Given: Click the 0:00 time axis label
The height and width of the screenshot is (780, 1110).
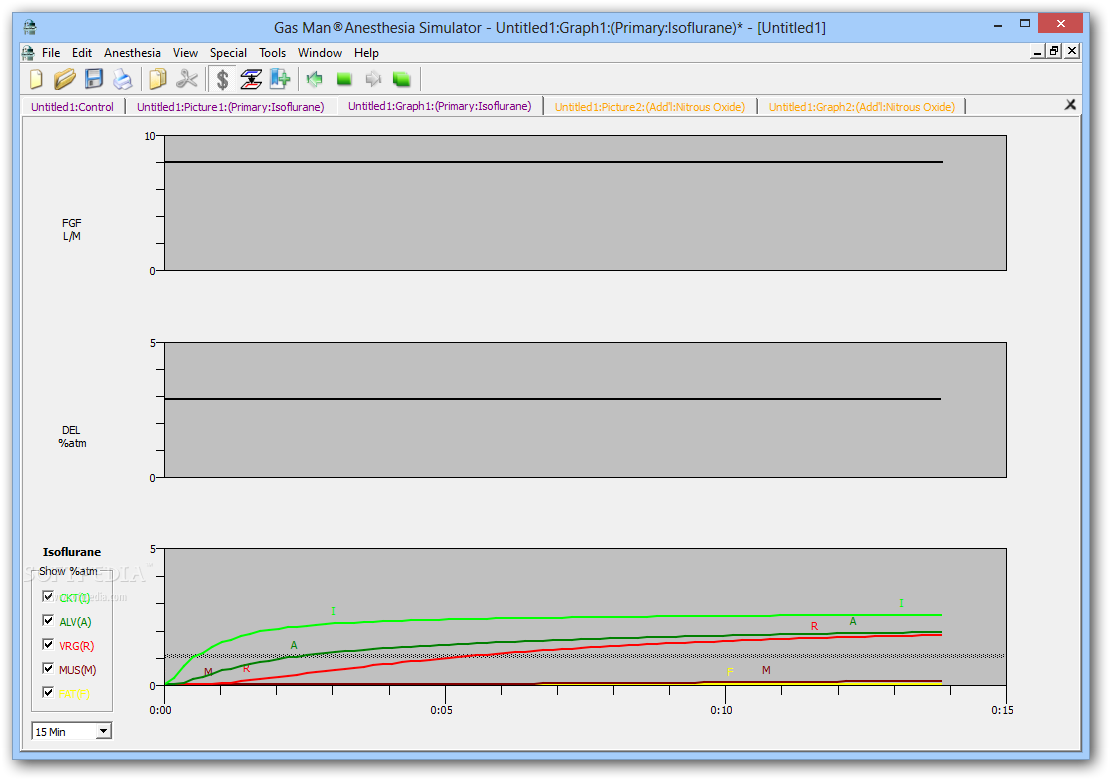Looking at the screenshot, I should (x=161, y=710).
